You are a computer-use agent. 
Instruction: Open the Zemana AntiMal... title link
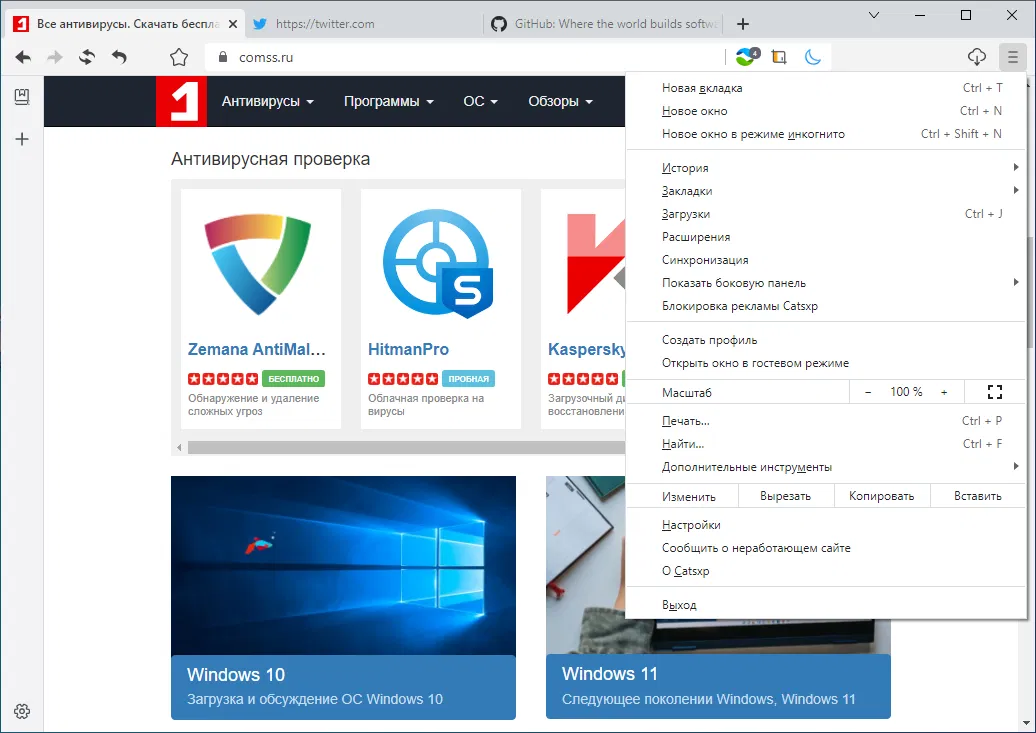click(256, 349)
